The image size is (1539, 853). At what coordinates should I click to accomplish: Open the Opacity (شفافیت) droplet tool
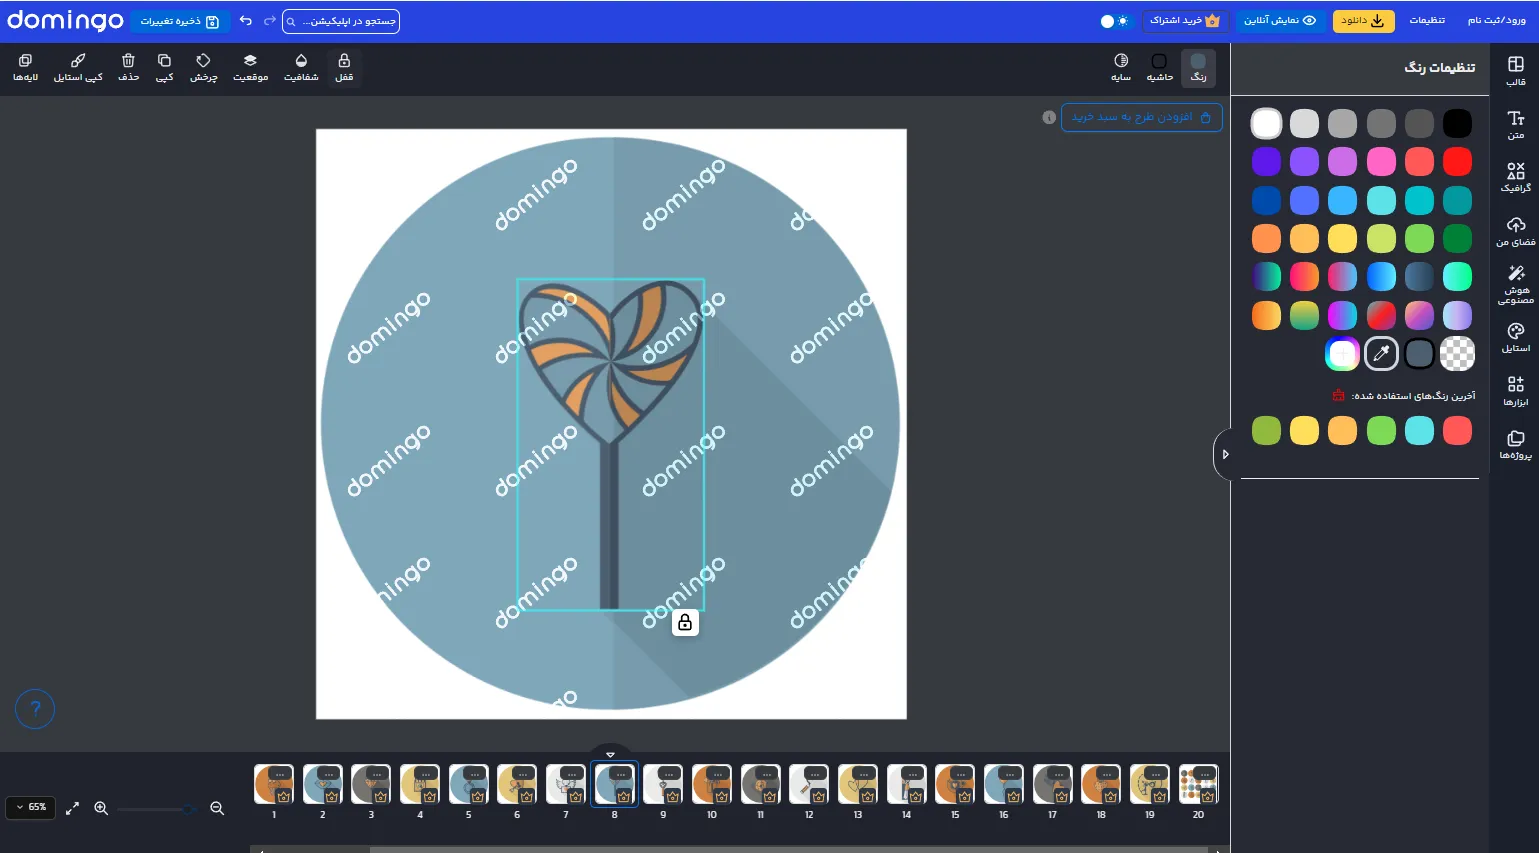[x=301, y=68]
